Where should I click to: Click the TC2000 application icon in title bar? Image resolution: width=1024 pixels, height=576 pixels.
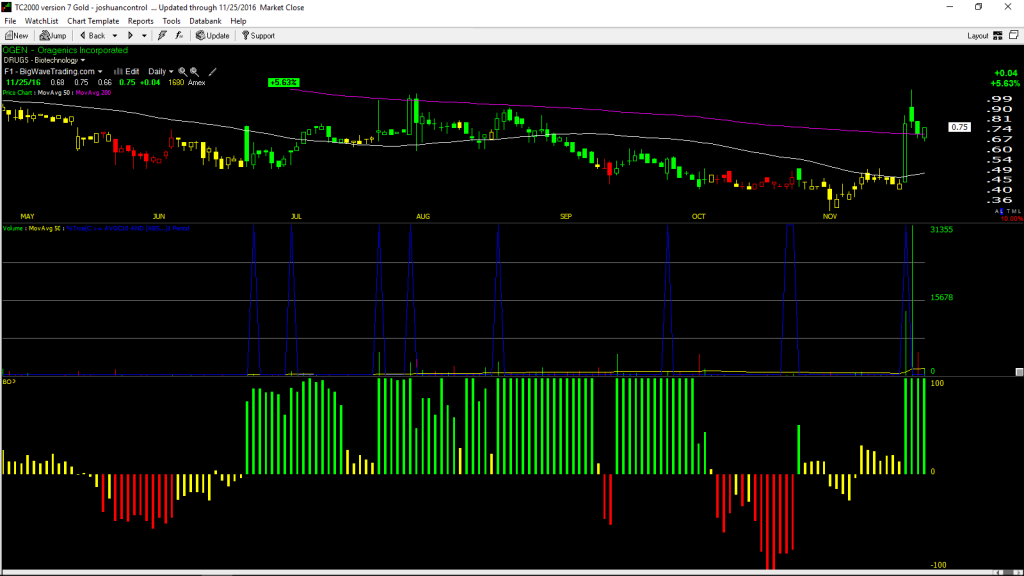[7, 7]
